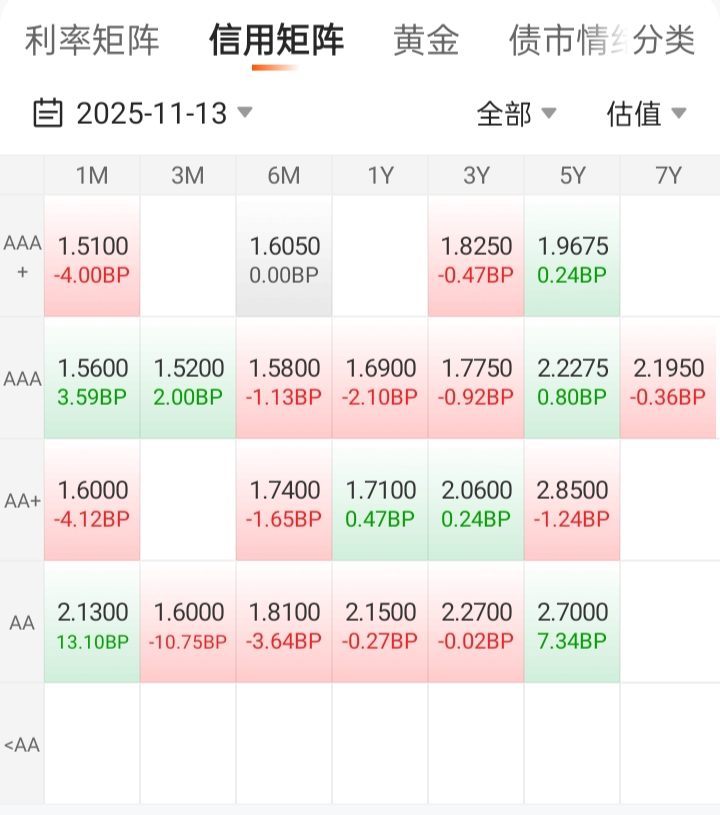Switch to the 利率矩阵 tab
The height and width of the screenshot is (815, 720).
92,41
